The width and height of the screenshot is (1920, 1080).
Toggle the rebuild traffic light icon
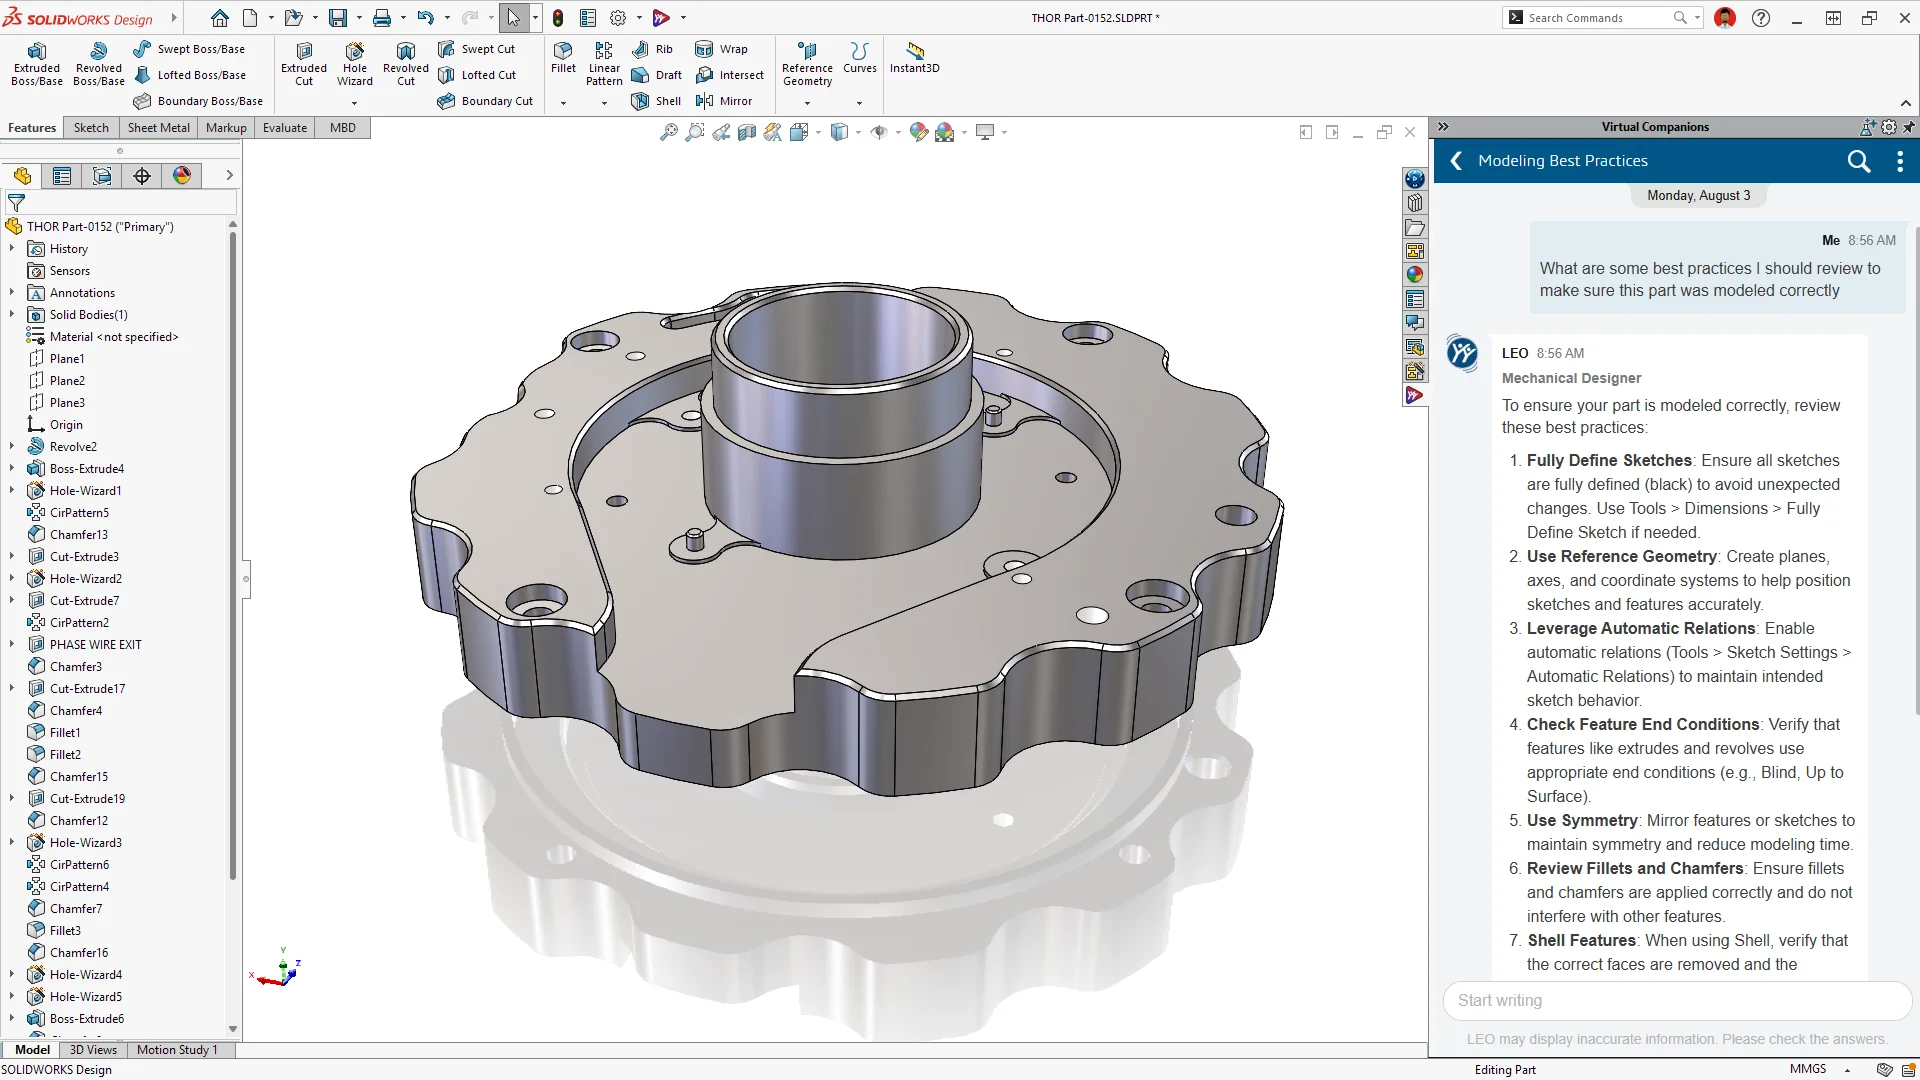coord(558,18)
